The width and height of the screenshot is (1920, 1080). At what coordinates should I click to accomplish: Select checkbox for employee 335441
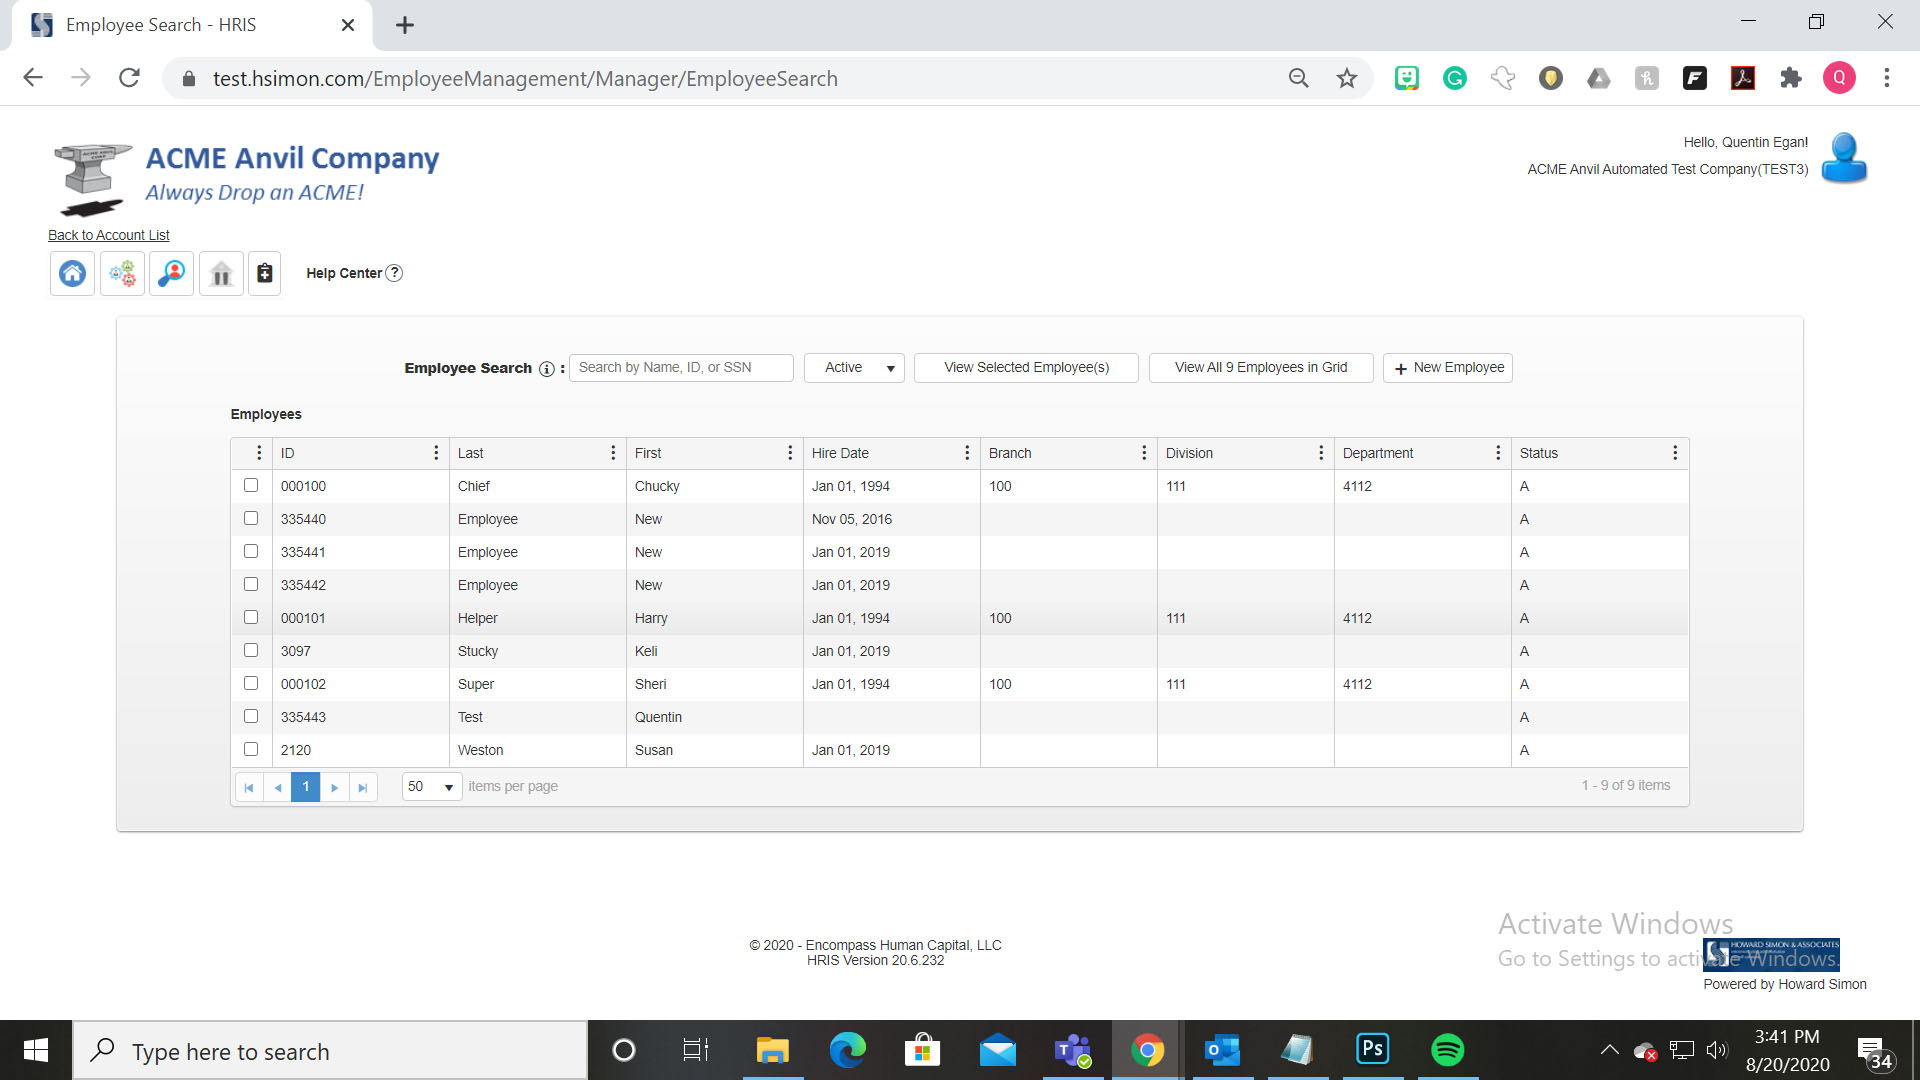[251, 551]
